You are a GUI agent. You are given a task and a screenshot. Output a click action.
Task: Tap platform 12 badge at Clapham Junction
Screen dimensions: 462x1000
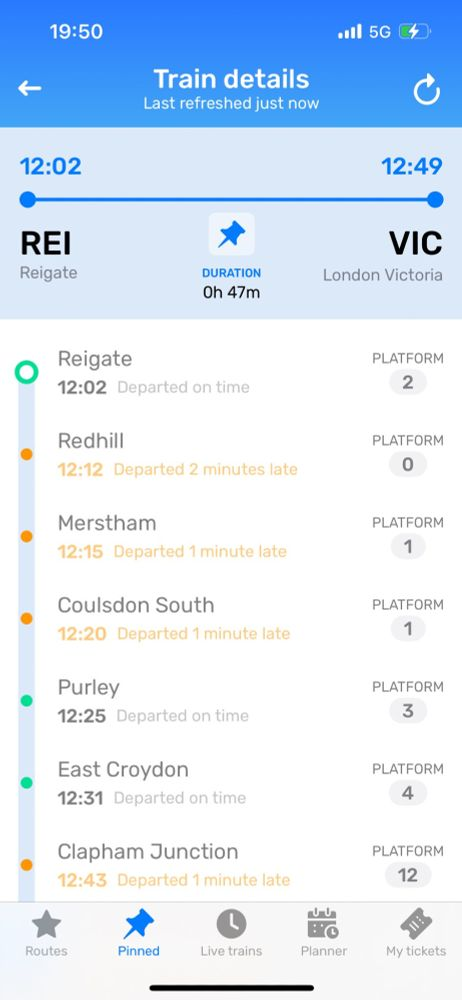408,875
